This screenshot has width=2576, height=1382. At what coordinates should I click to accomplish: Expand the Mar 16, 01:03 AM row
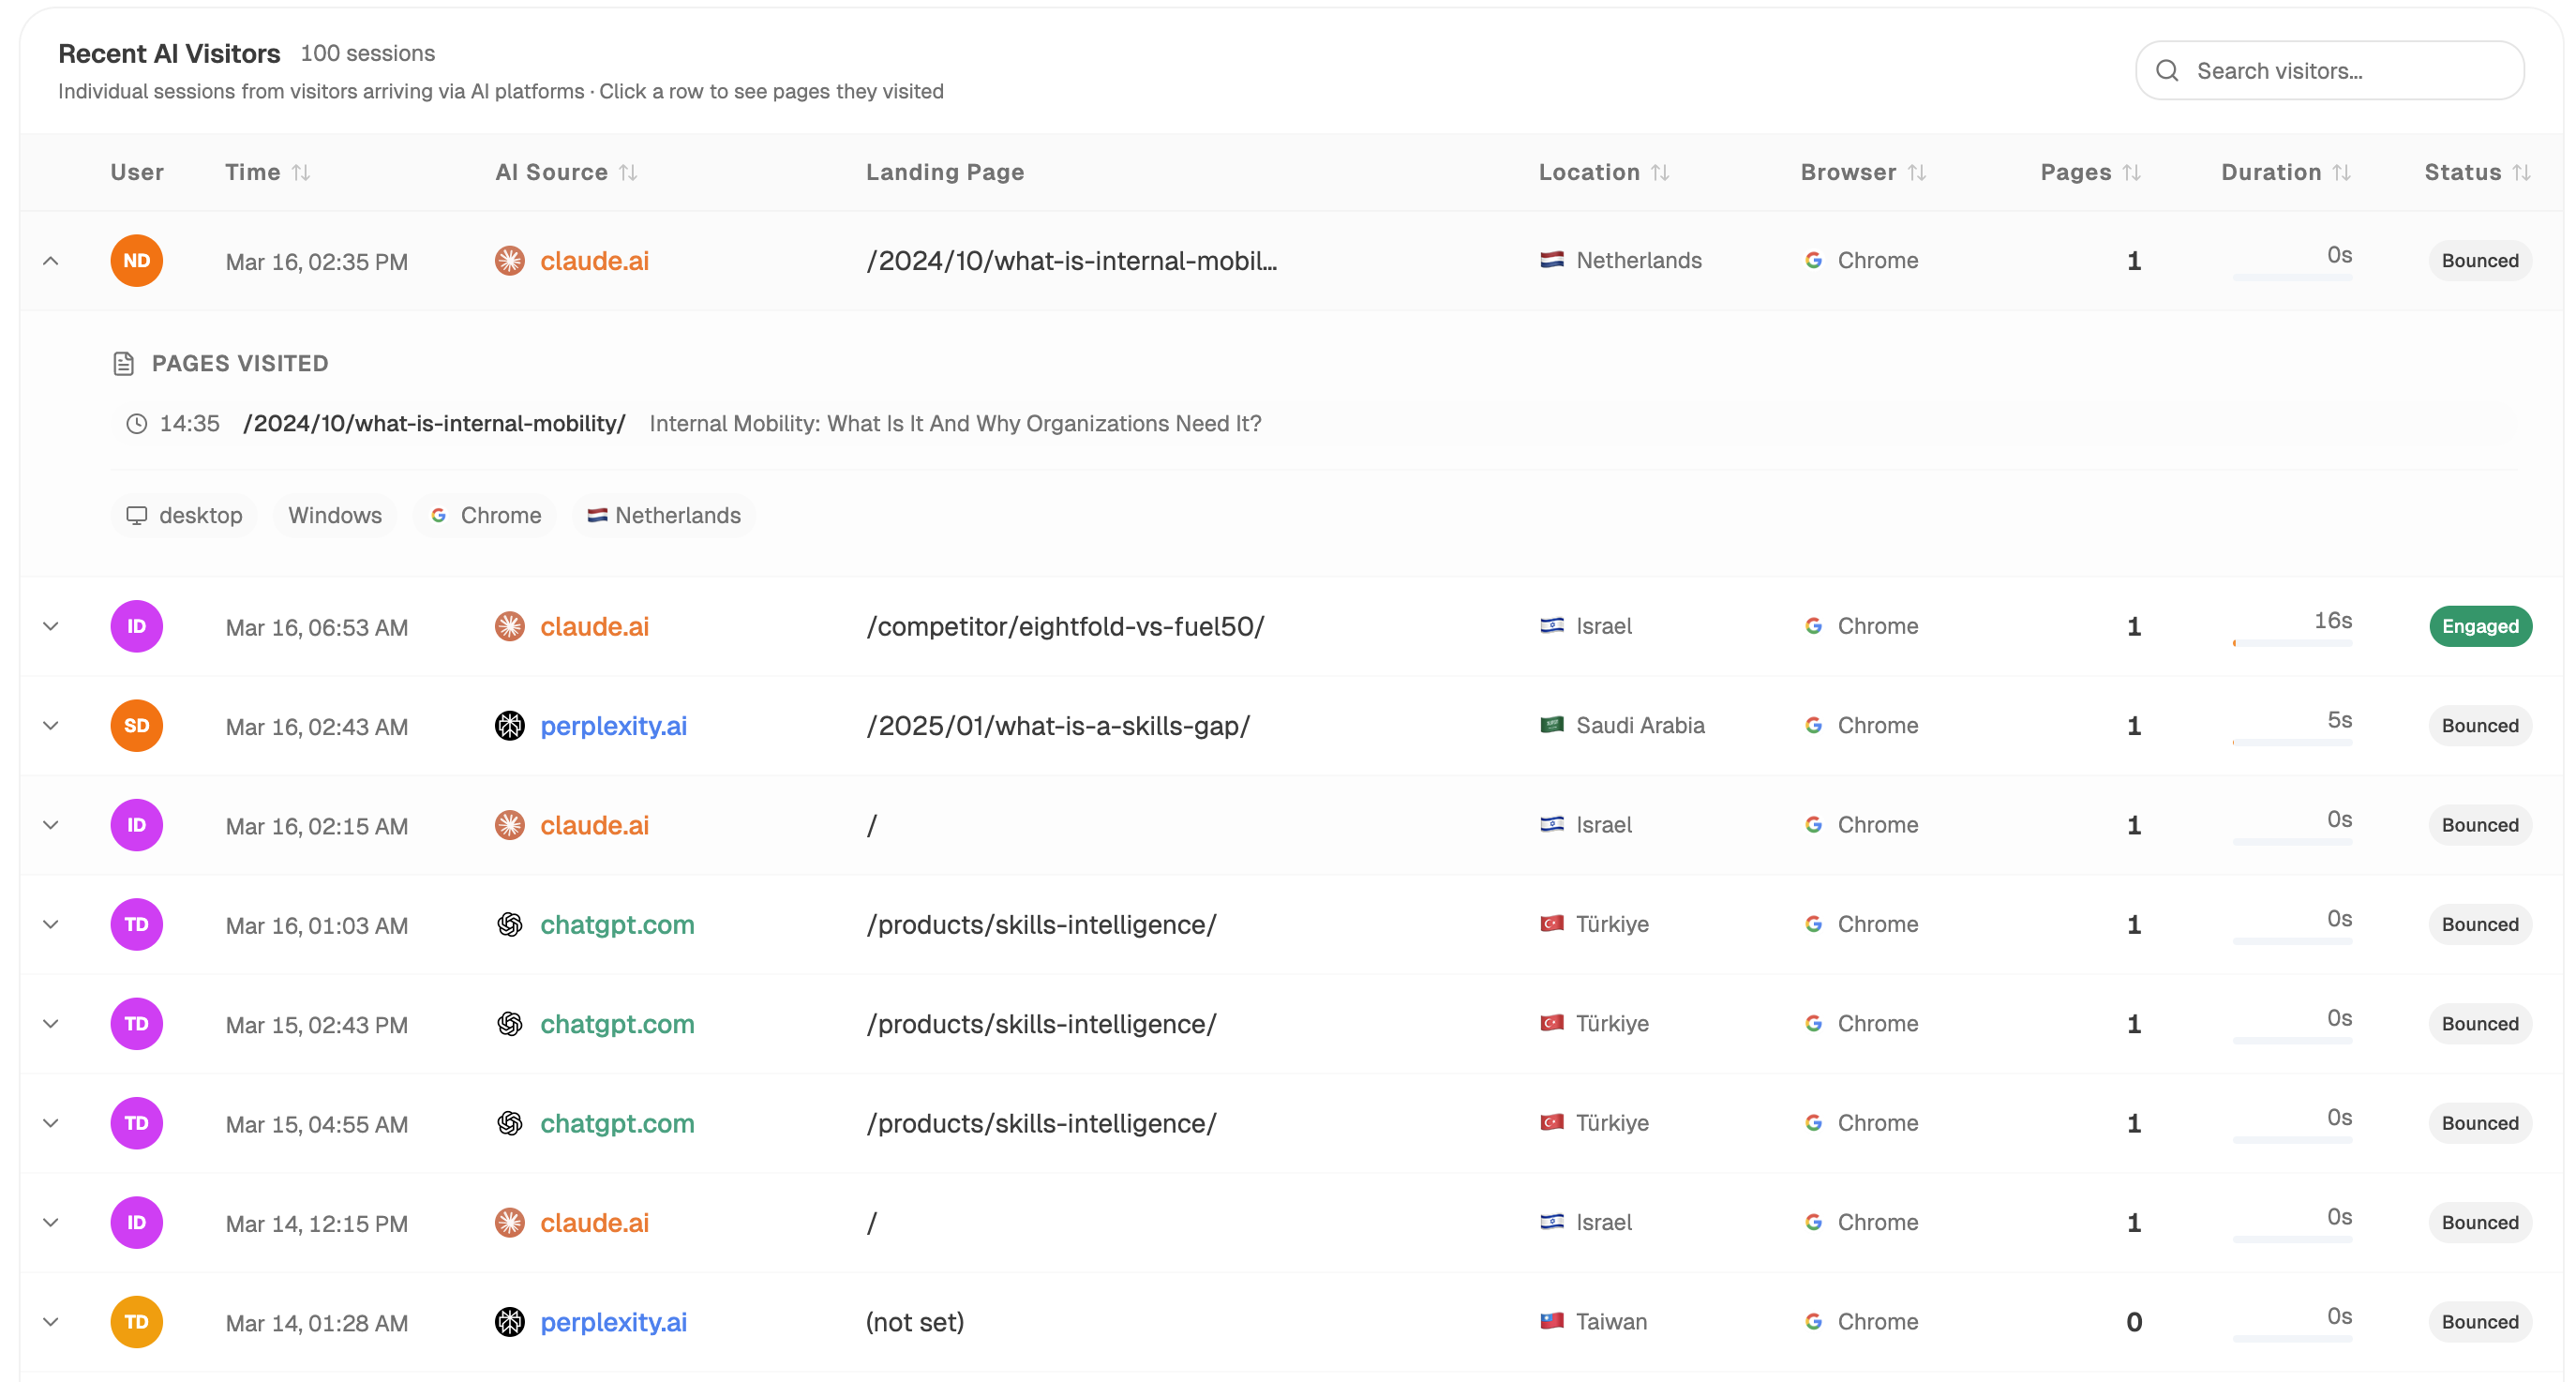click(x=51, y=925)
